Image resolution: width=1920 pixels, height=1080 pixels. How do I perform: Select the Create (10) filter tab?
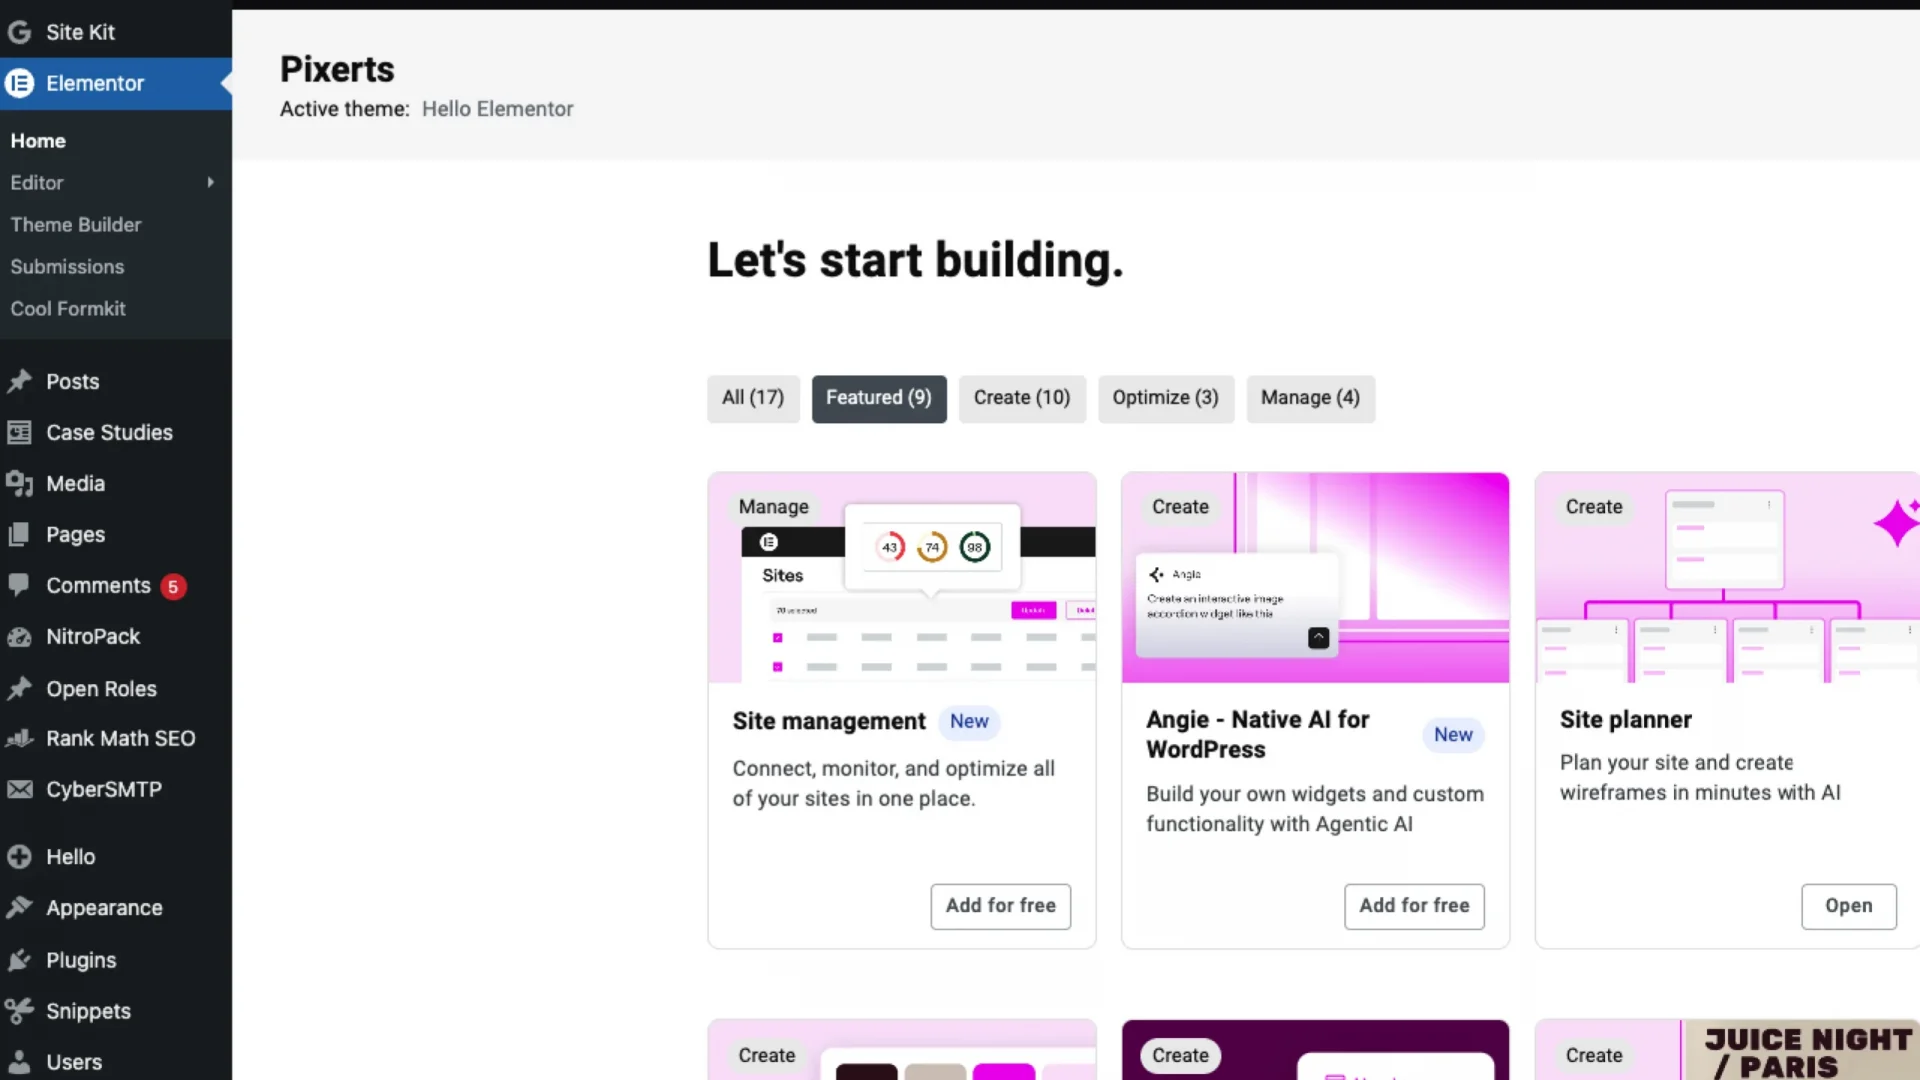(x=1022, y=398)
